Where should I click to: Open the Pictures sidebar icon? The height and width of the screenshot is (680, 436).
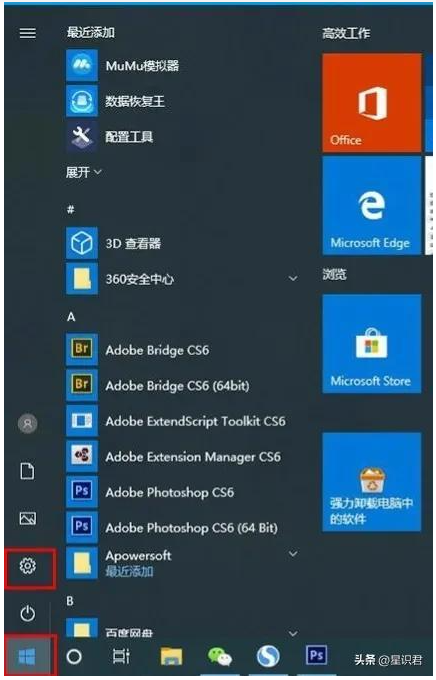tap(28, 518)
